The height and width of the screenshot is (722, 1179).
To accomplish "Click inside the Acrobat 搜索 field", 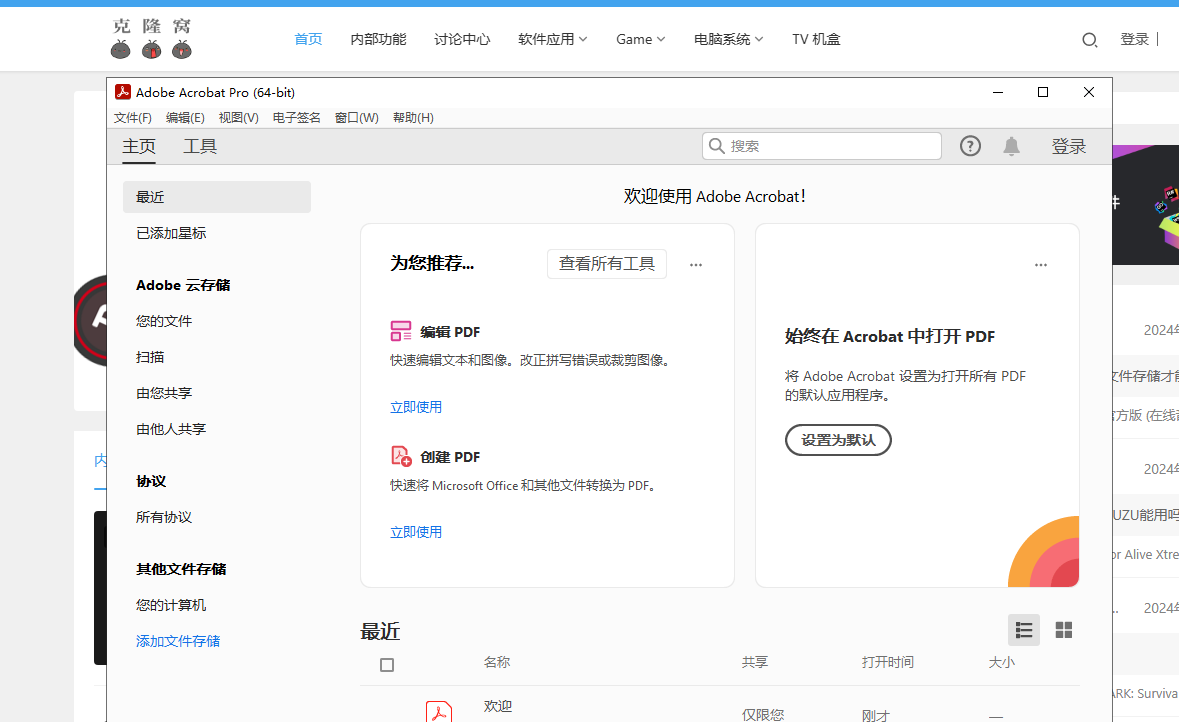I will tap(822, 146).
